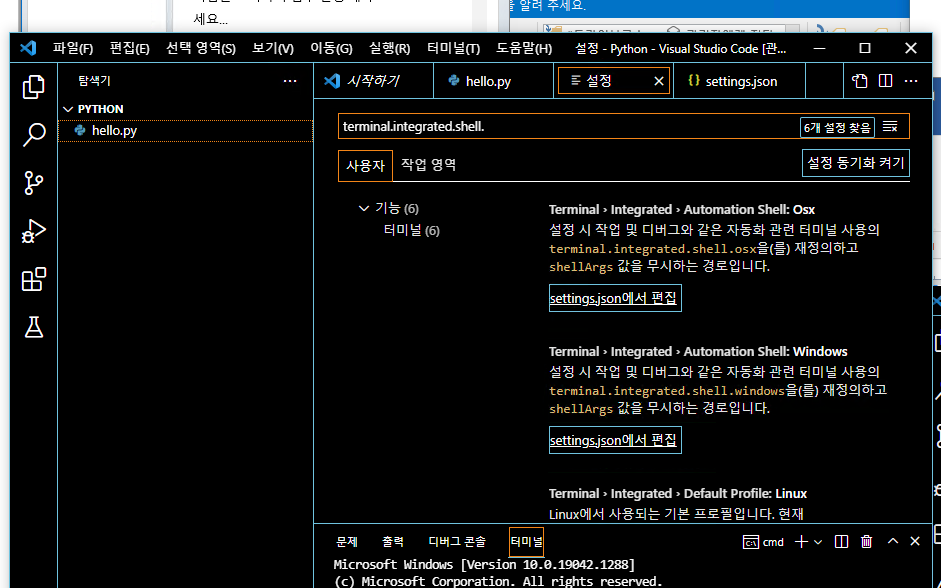
Task: Show the 디버그 콘솔 panel tab
Action: (x=457, y=542)
